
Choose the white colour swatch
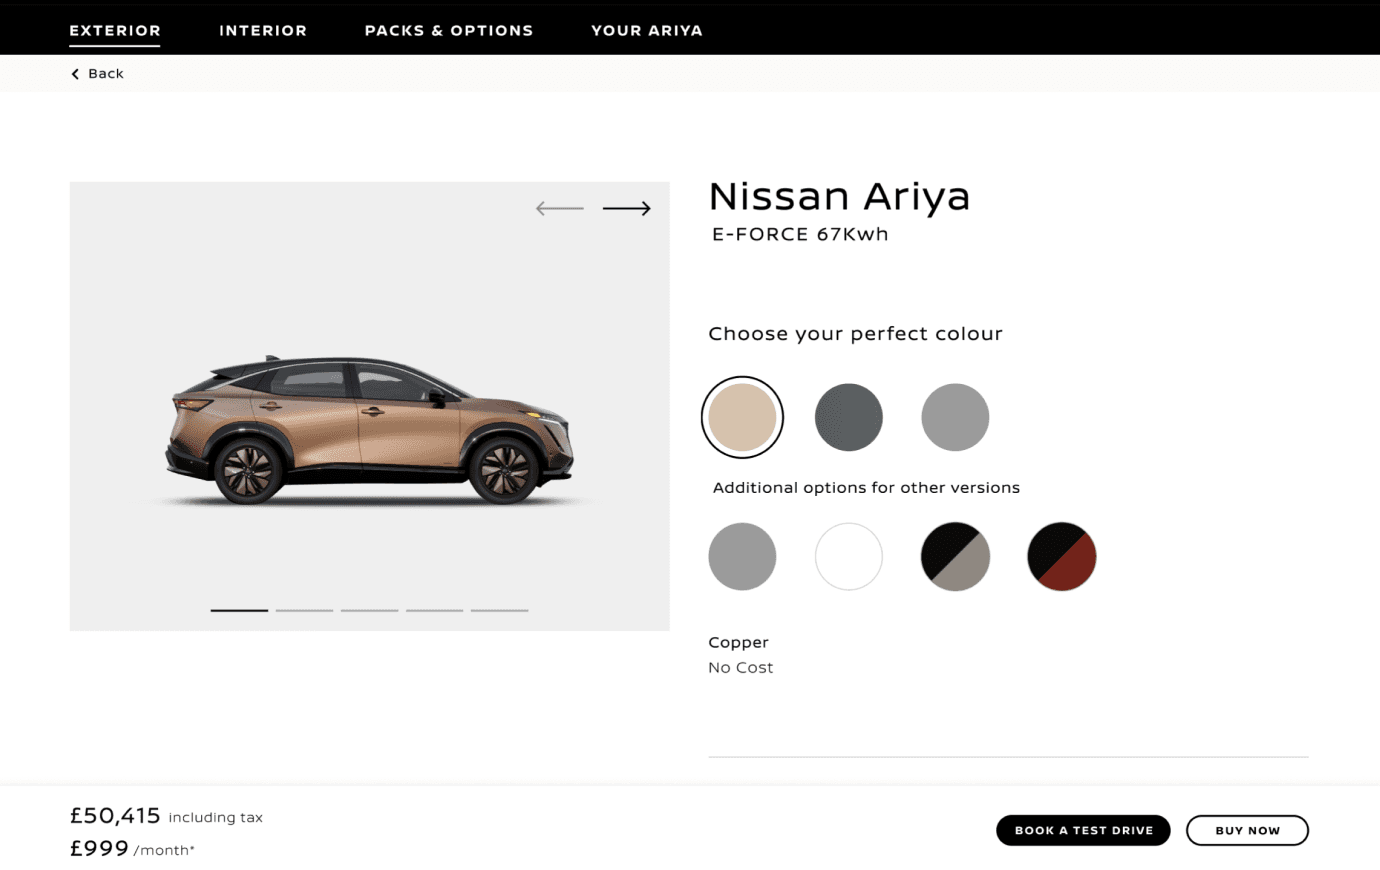[849, 556]
